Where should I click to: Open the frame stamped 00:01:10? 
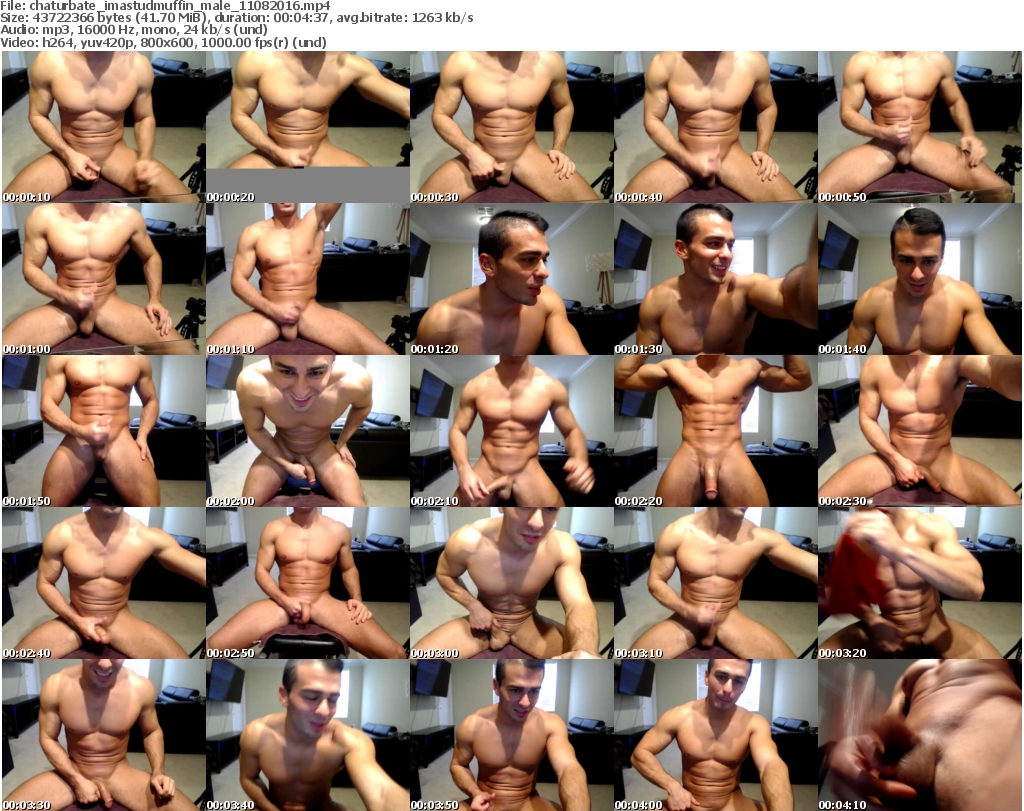tap(308, 279)
